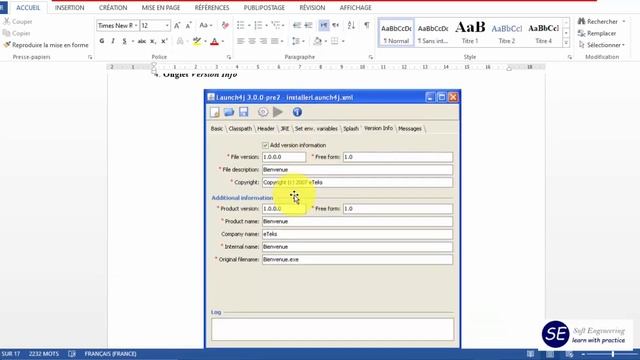The image size is (640, 360).
Task: Click the red font color A
Action: (214, 41)
